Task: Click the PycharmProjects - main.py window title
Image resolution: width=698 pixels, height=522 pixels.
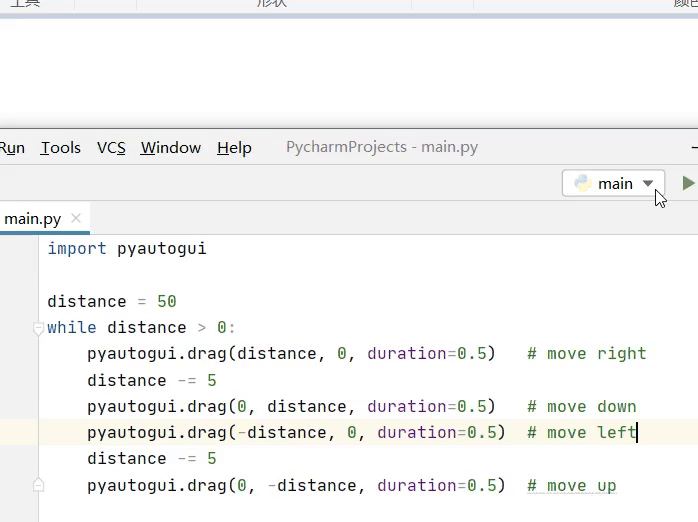Action: coord(382,147)
